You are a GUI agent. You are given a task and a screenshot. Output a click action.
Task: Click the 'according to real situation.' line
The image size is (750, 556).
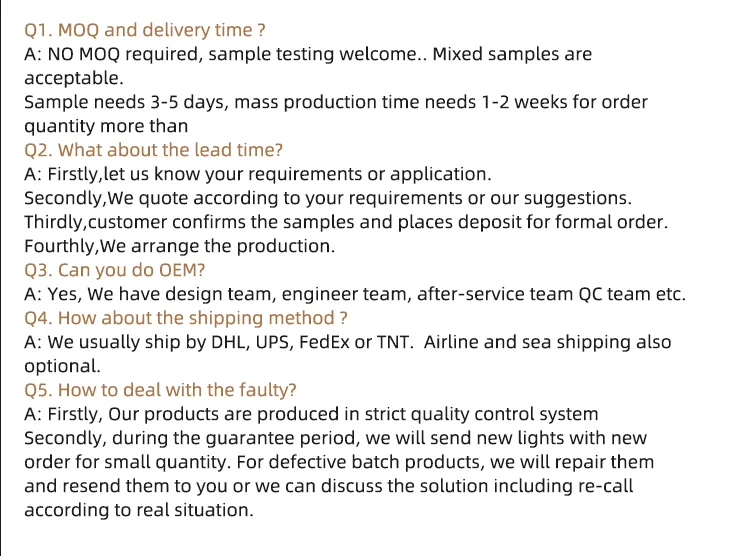[x=139, y=510]
